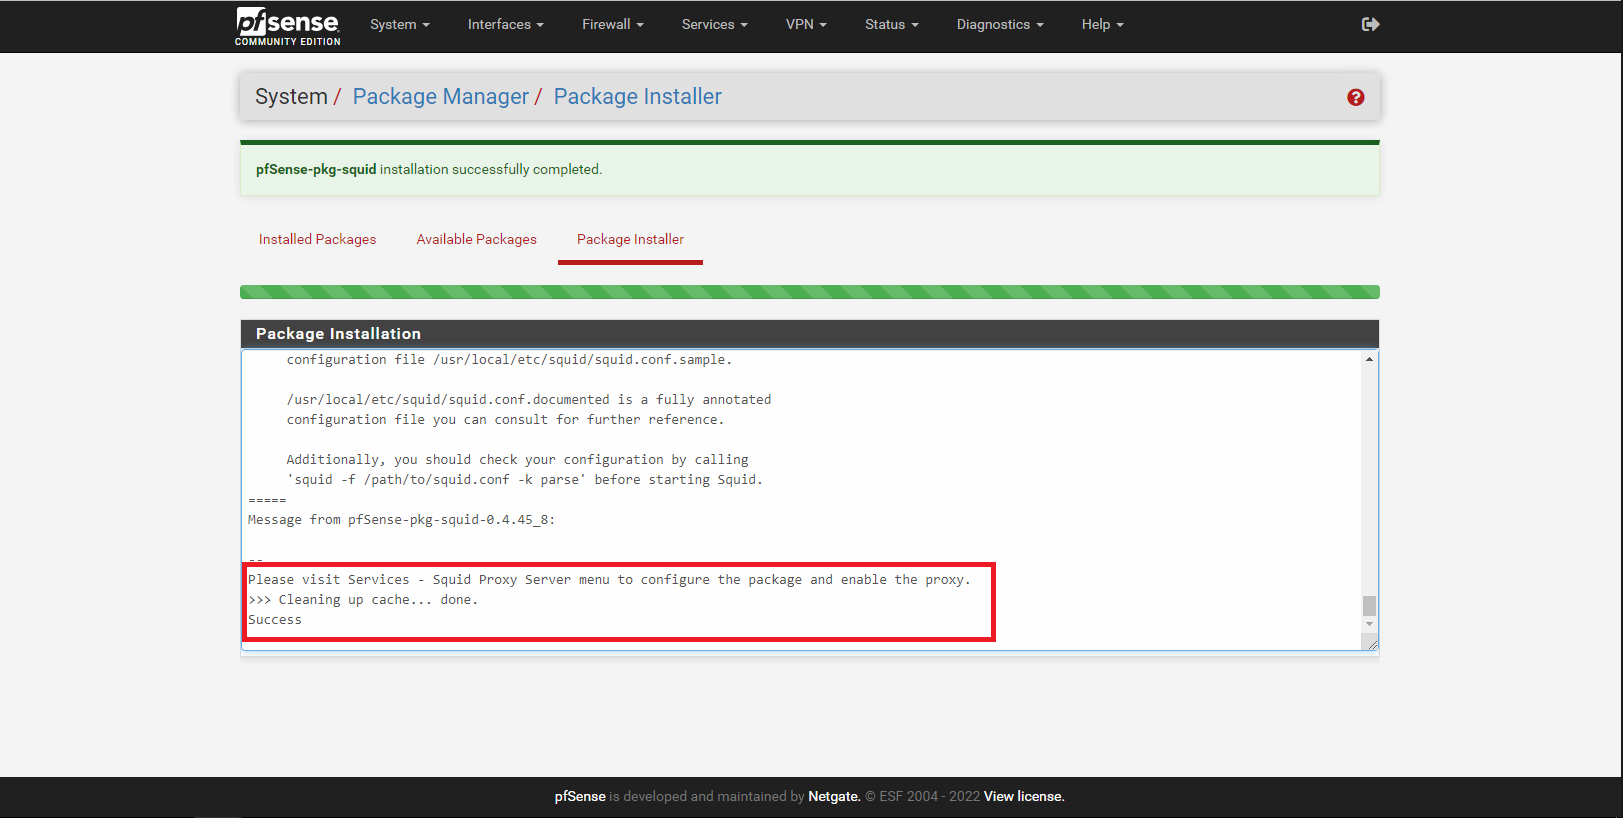Click the log output scrollbar thumb
Viewport: 1623px width, 818px height.
coord(1369,606)
